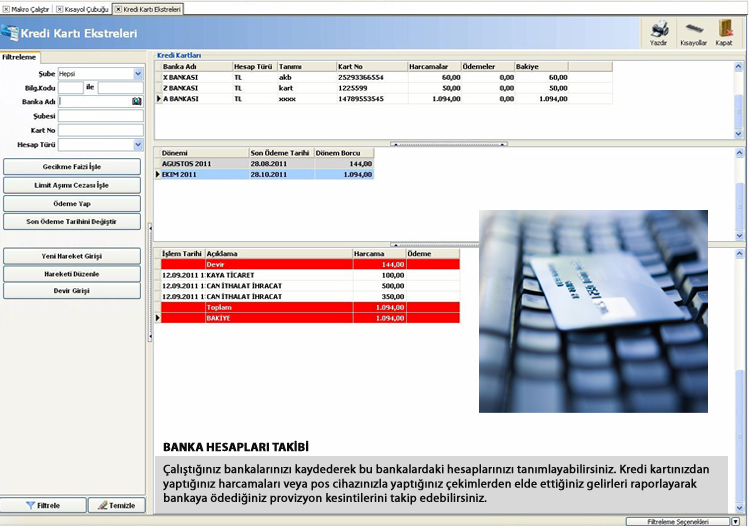Viewport: 750px width, 527px height.
Task: Open the Filtreleme Seçenekleri dropdown arrow
Action: 735,521
